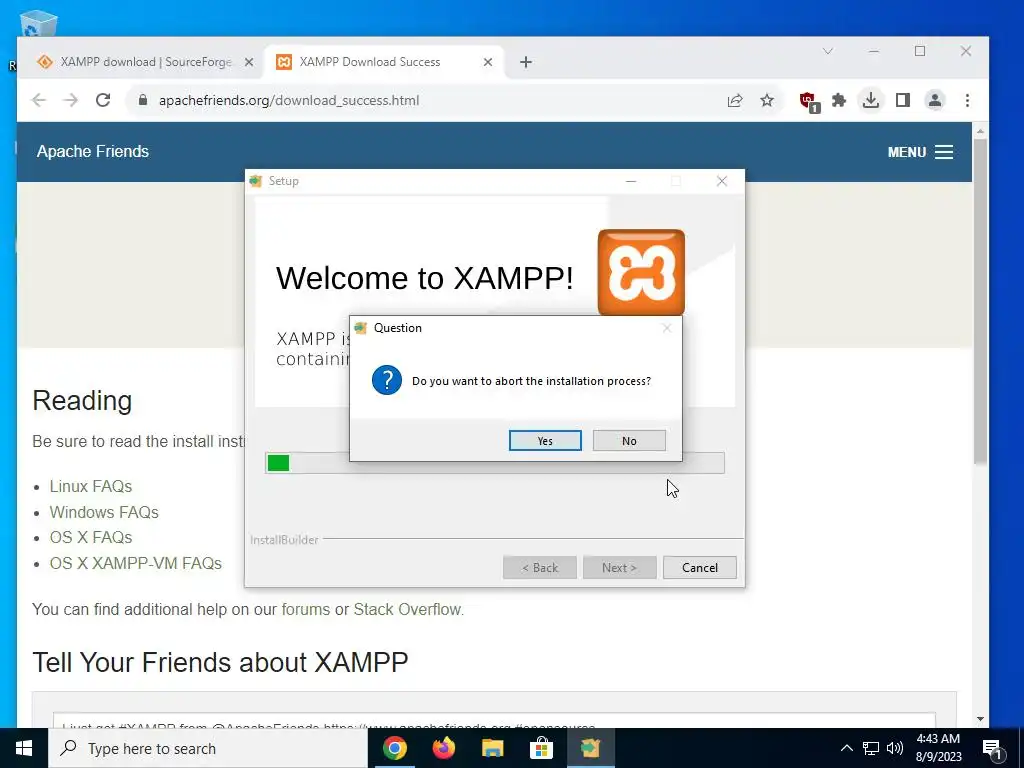The width and height of the screenshot is (1024, 768).
Task: Toggle Chrome side panel
Action: coord(903,100)
